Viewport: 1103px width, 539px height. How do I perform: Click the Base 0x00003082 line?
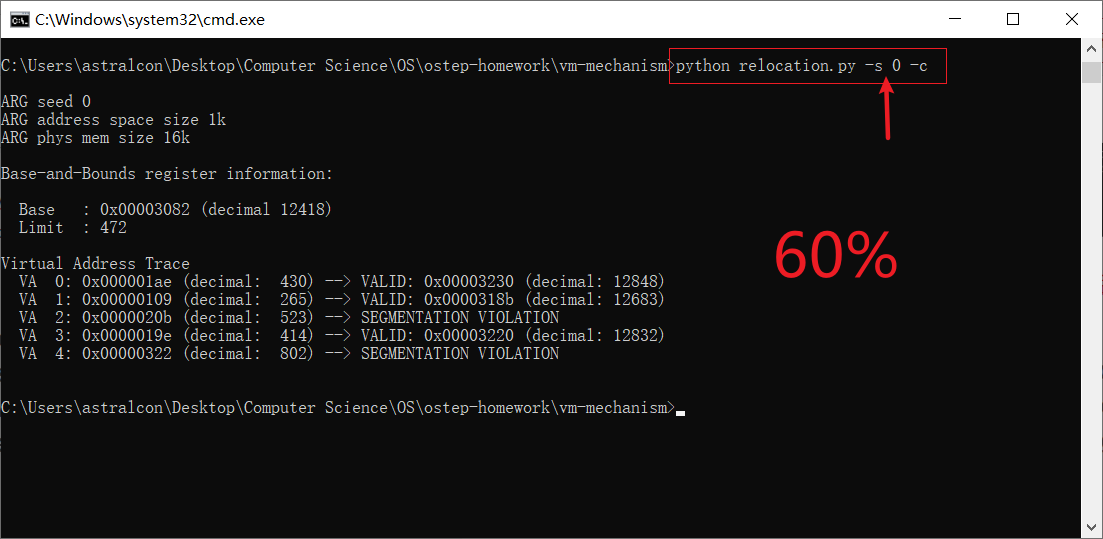click(175, 210)
